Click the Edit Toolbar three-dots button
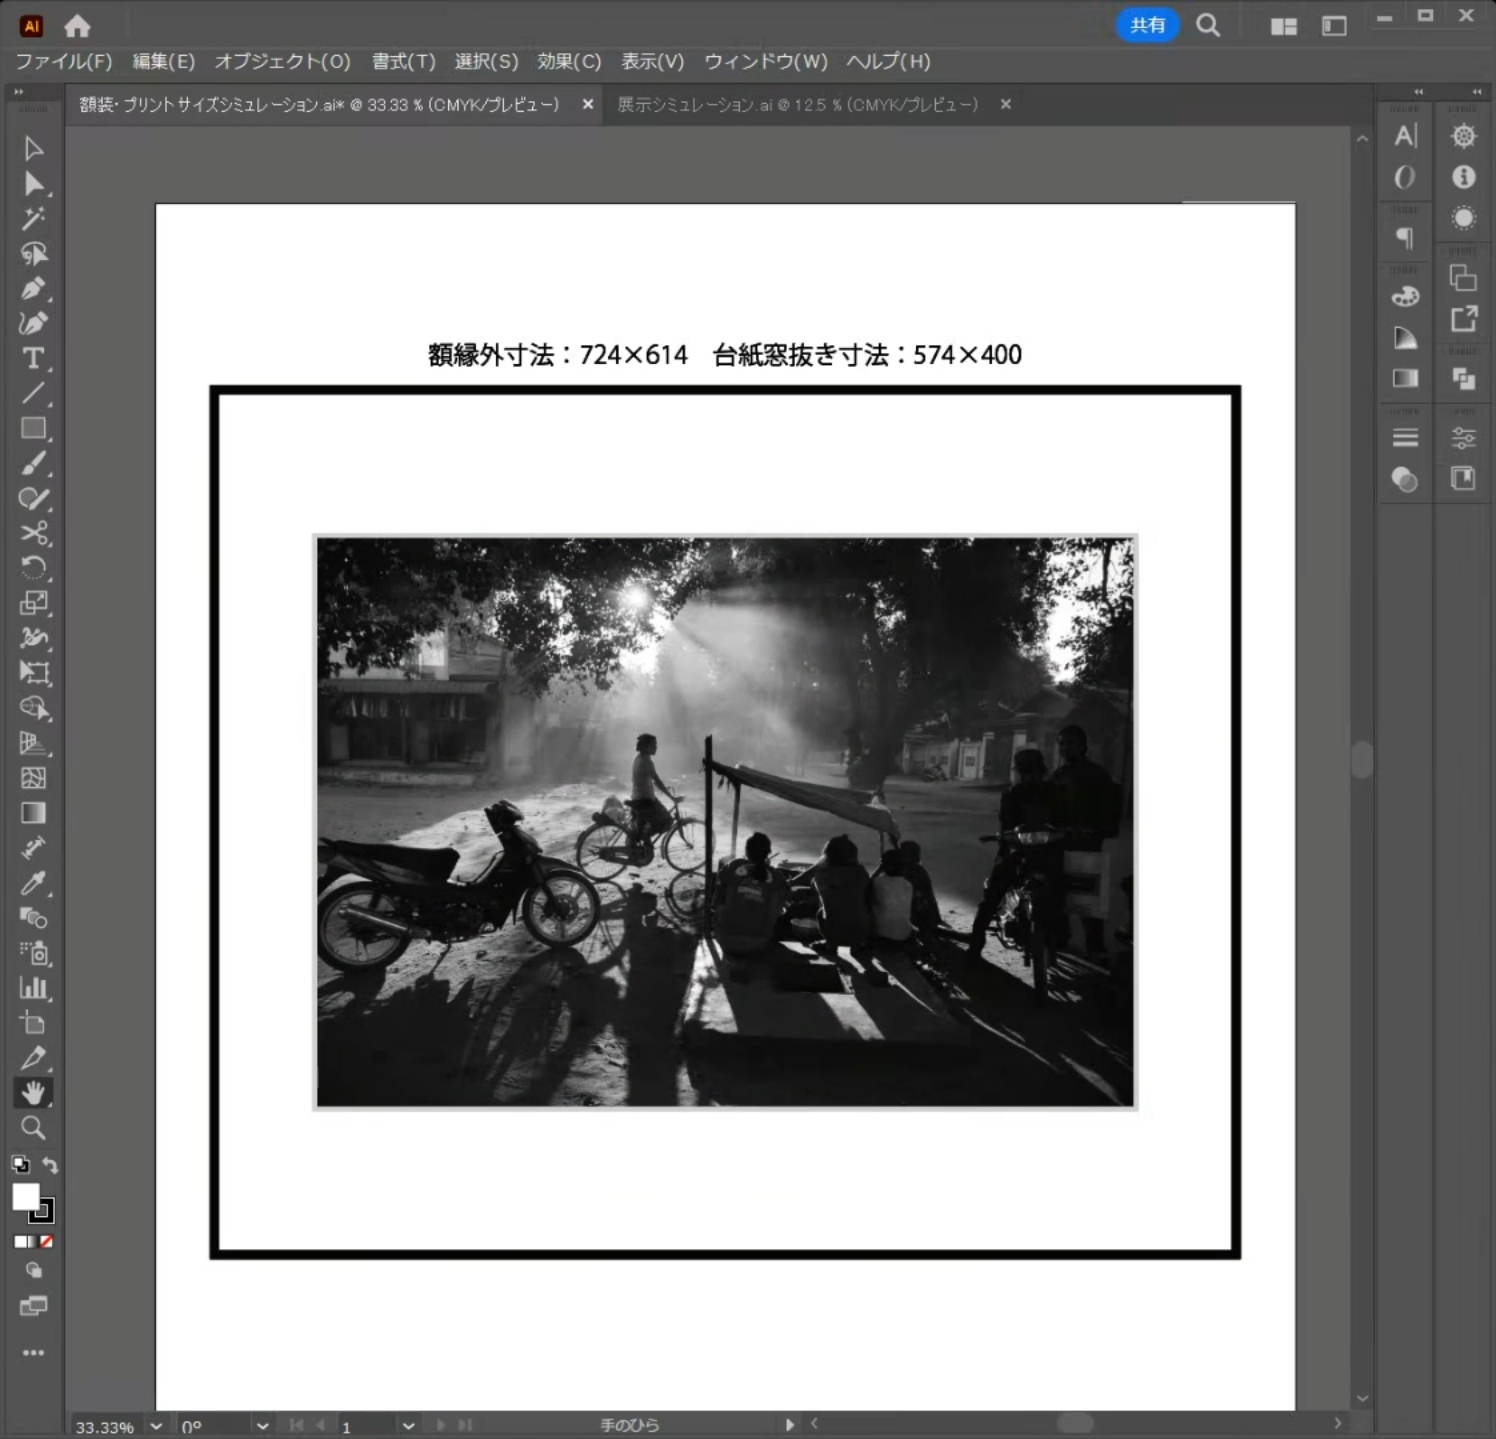Image resolution: width=1496 pixels, height=1439 pixels. point(33,1353)
